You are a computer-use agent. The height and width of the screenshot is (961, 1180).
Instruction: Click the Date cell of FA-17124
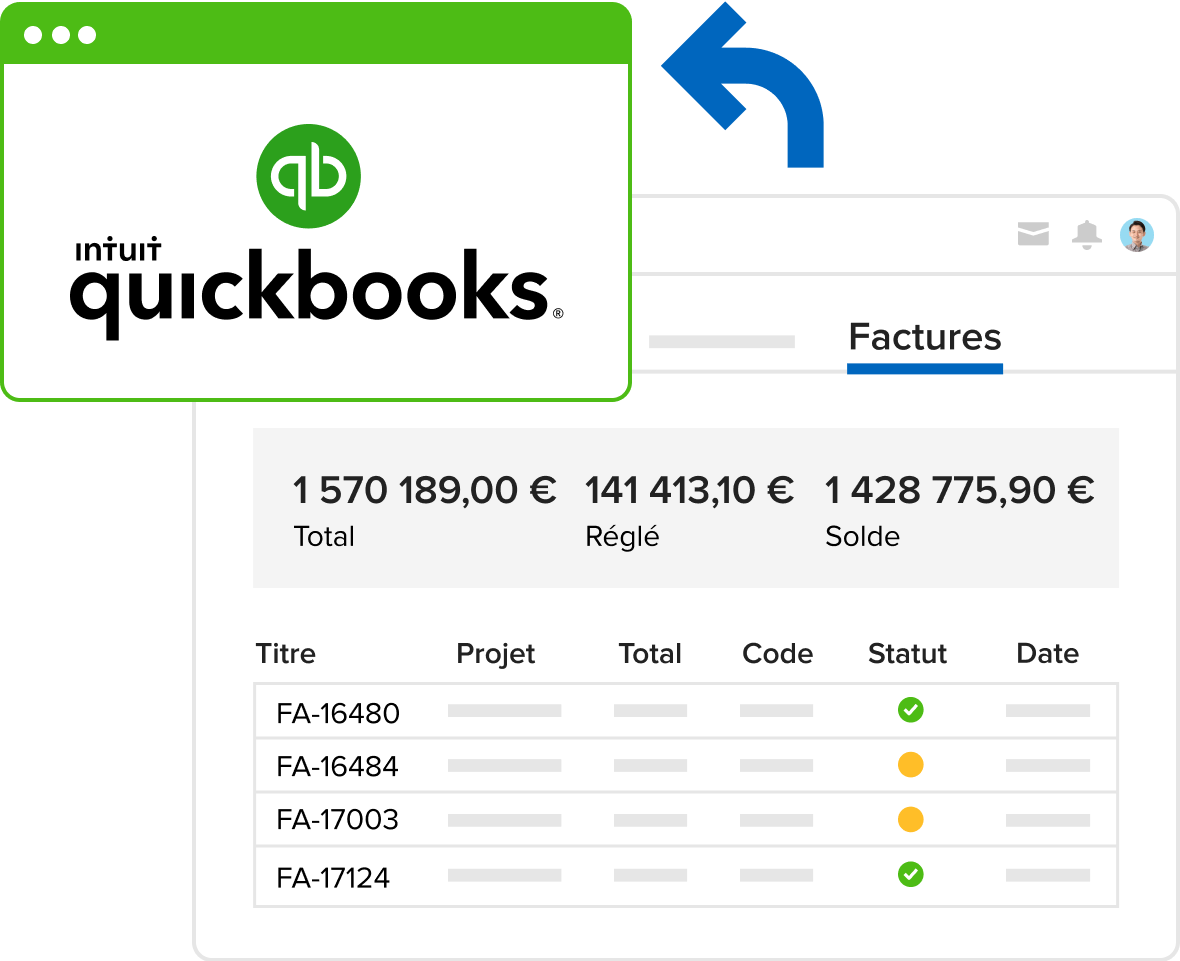[1048, 875]
